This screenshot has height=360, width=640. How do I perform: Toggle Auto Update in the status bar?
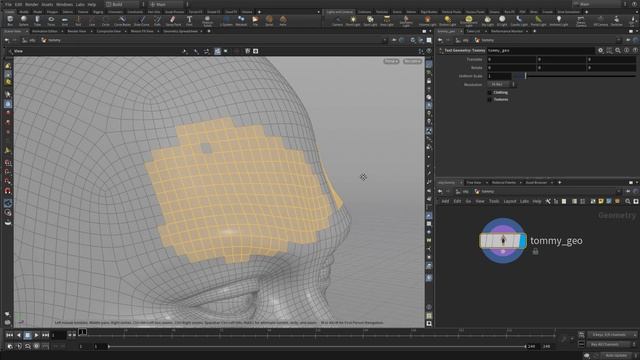coord(615,356)
